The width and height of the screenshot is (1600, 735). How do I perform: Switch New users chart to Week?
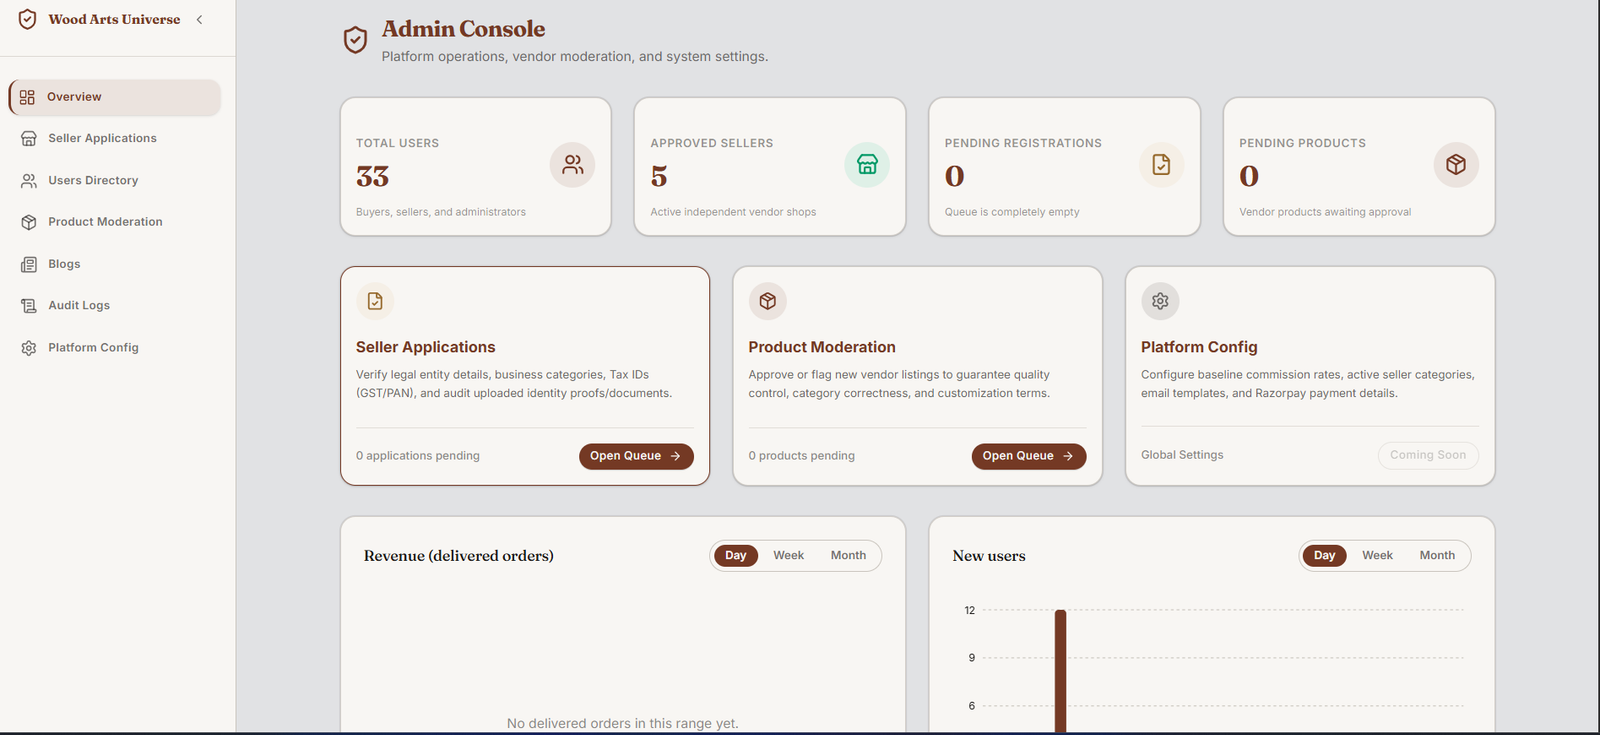pos(1377,556)
